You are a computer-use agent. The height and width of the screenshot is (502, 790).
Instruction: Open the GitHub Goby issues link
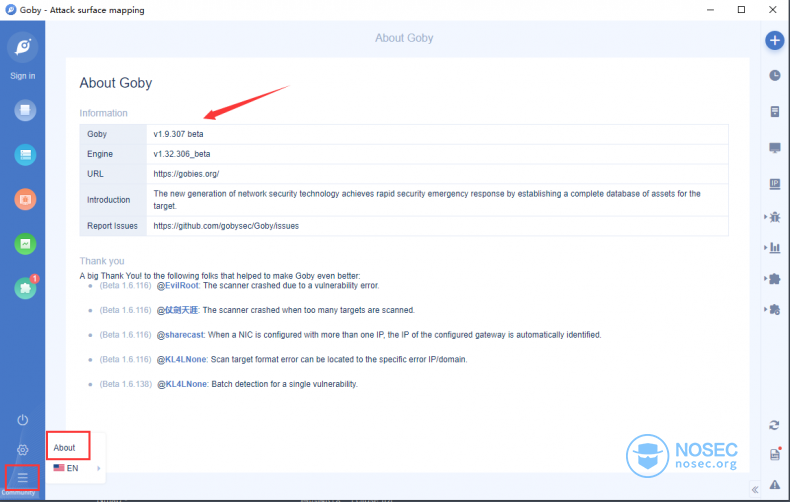(226, 226)
